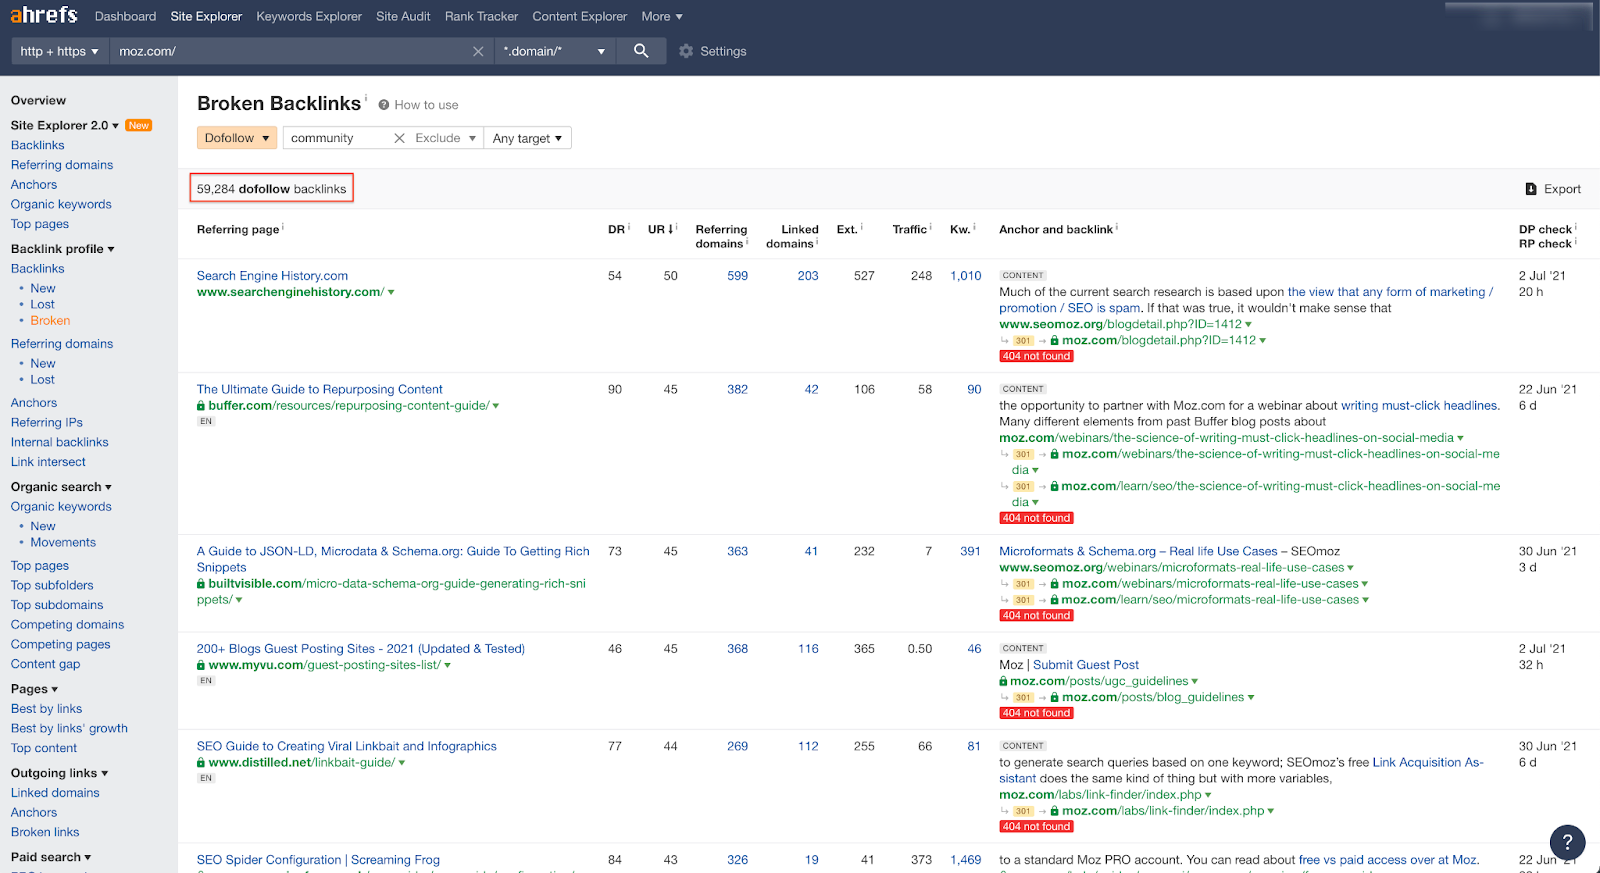1600x873 pixels.
Task: Open the More menu in top navigation
Action: pos(662,16)
